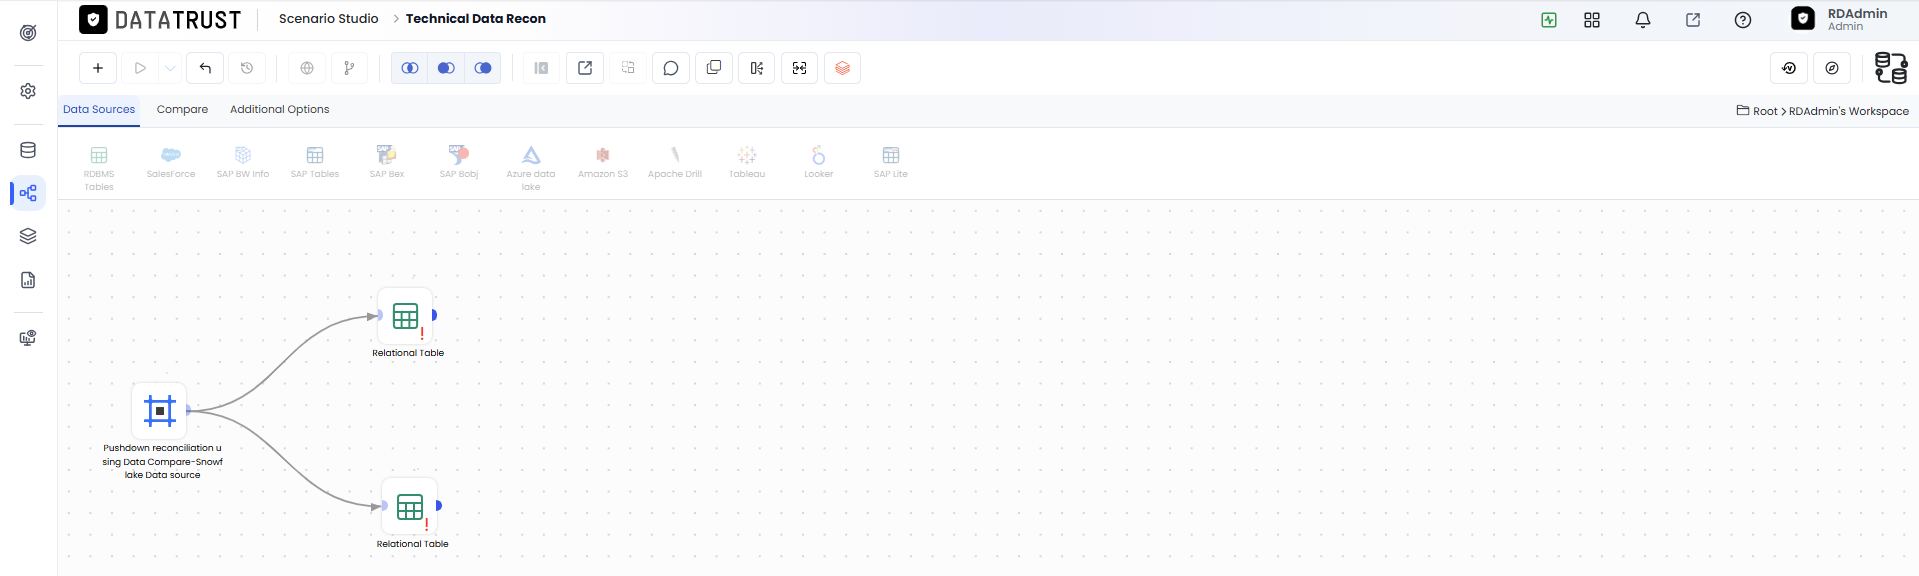Select the SAP Bobj data source

pyautogui.click(x=459, y=162)
